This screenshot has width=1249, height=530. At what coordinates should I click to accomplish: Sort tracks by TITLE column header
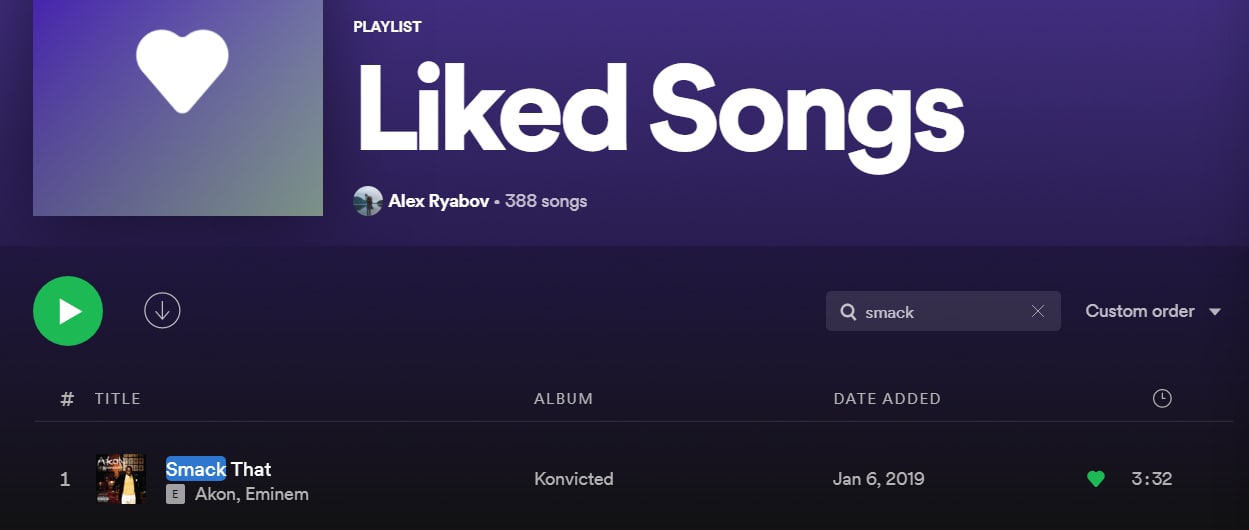click(118, 398)
